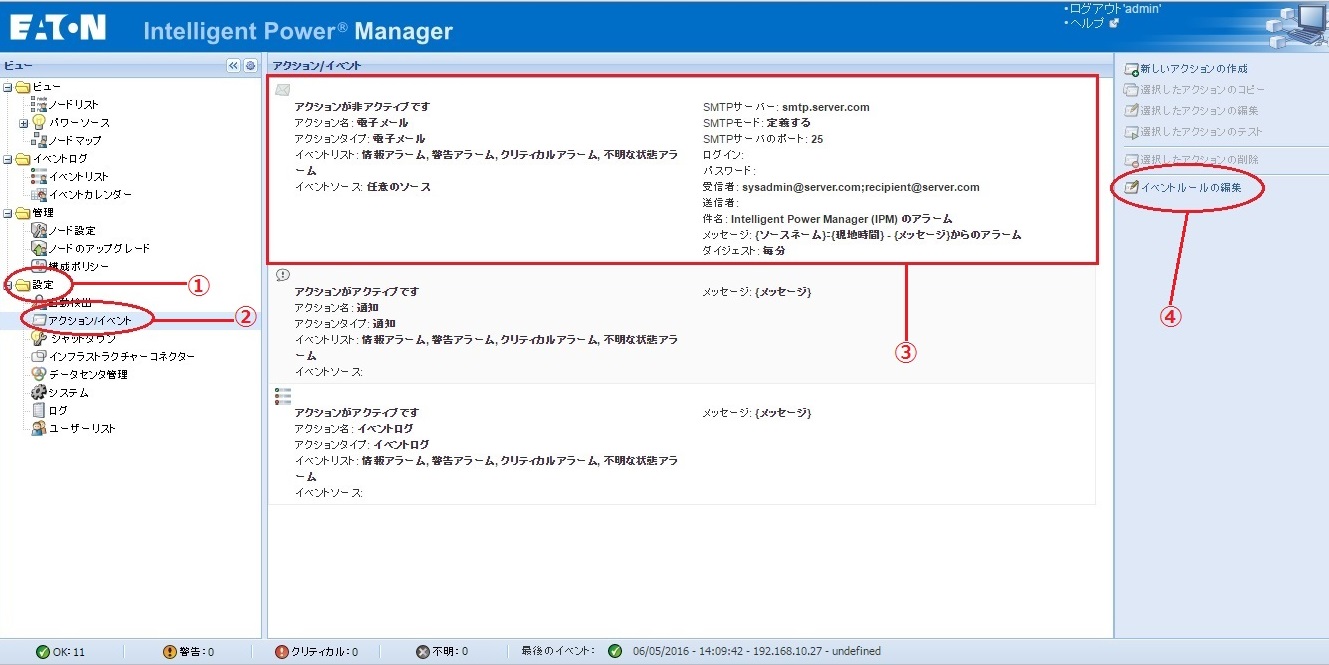Click the システム gear icon
Image resolution: width=1329 pixels, height=665 pixels.
click(39, 392)
